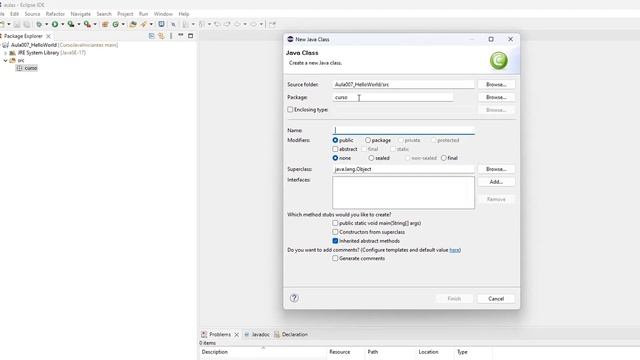
Task: Click the New file toolbar icon
Action: (2, 24)
